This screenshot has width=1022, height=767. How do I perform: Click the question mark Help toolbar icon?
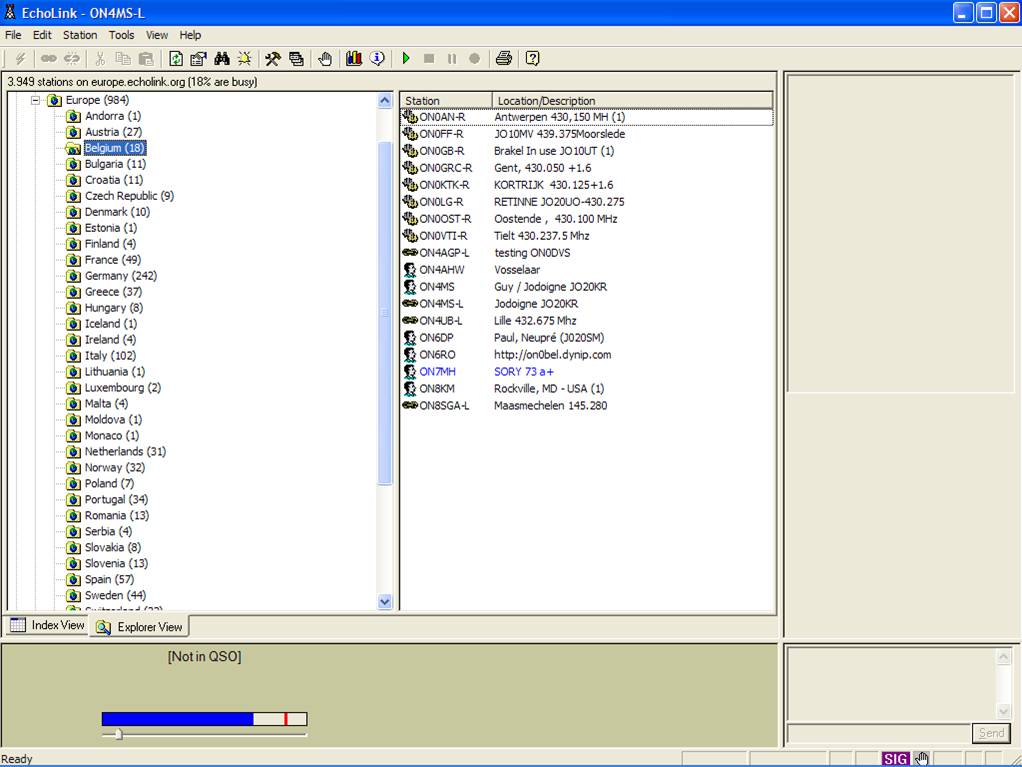click(x=533, y=59)
